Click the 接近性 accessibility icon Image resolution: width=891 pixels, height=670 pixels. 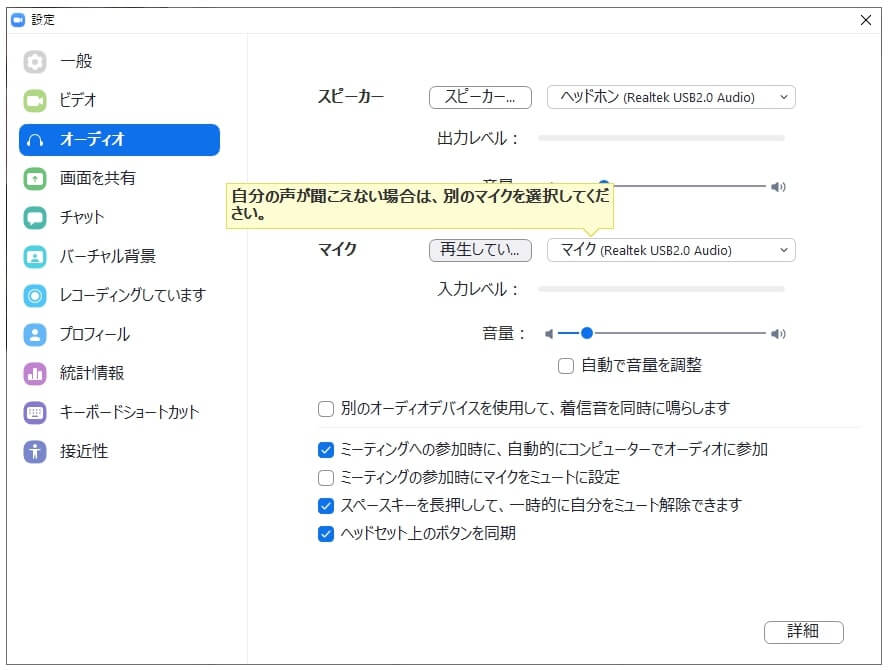35,452
